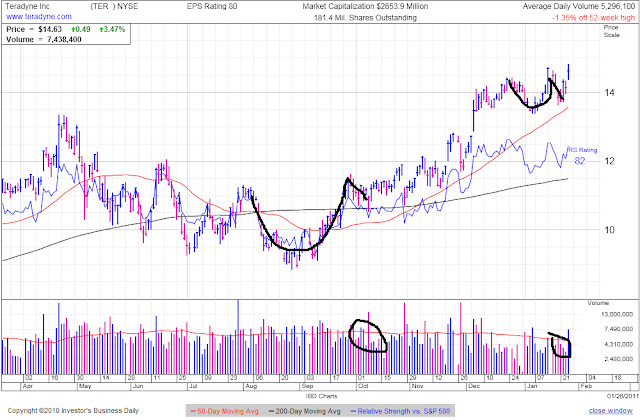The height and width of the screenshot is (420, 640).
Task: Click the -1.35% off 52-week high text
Action: tap(593, 18)
